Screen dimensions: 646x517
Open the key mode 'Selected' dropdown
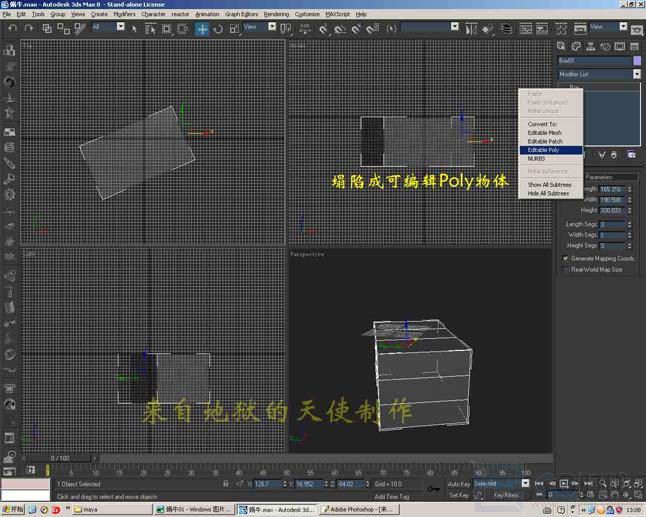point(525,483)
